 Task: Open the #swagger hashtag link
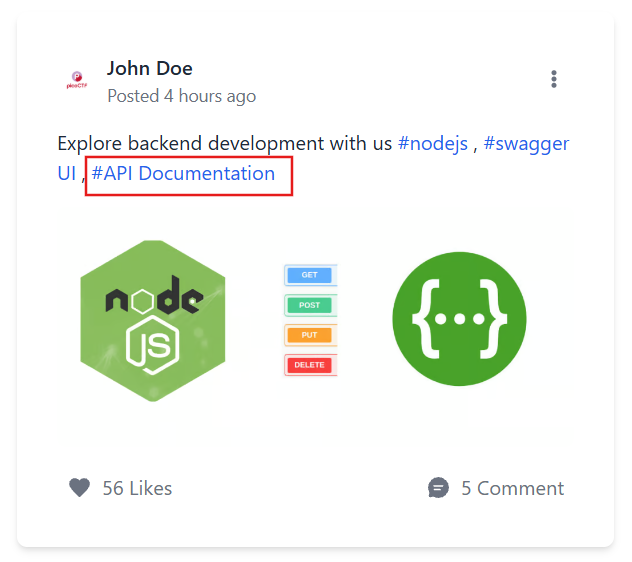[x=526, y=144]
